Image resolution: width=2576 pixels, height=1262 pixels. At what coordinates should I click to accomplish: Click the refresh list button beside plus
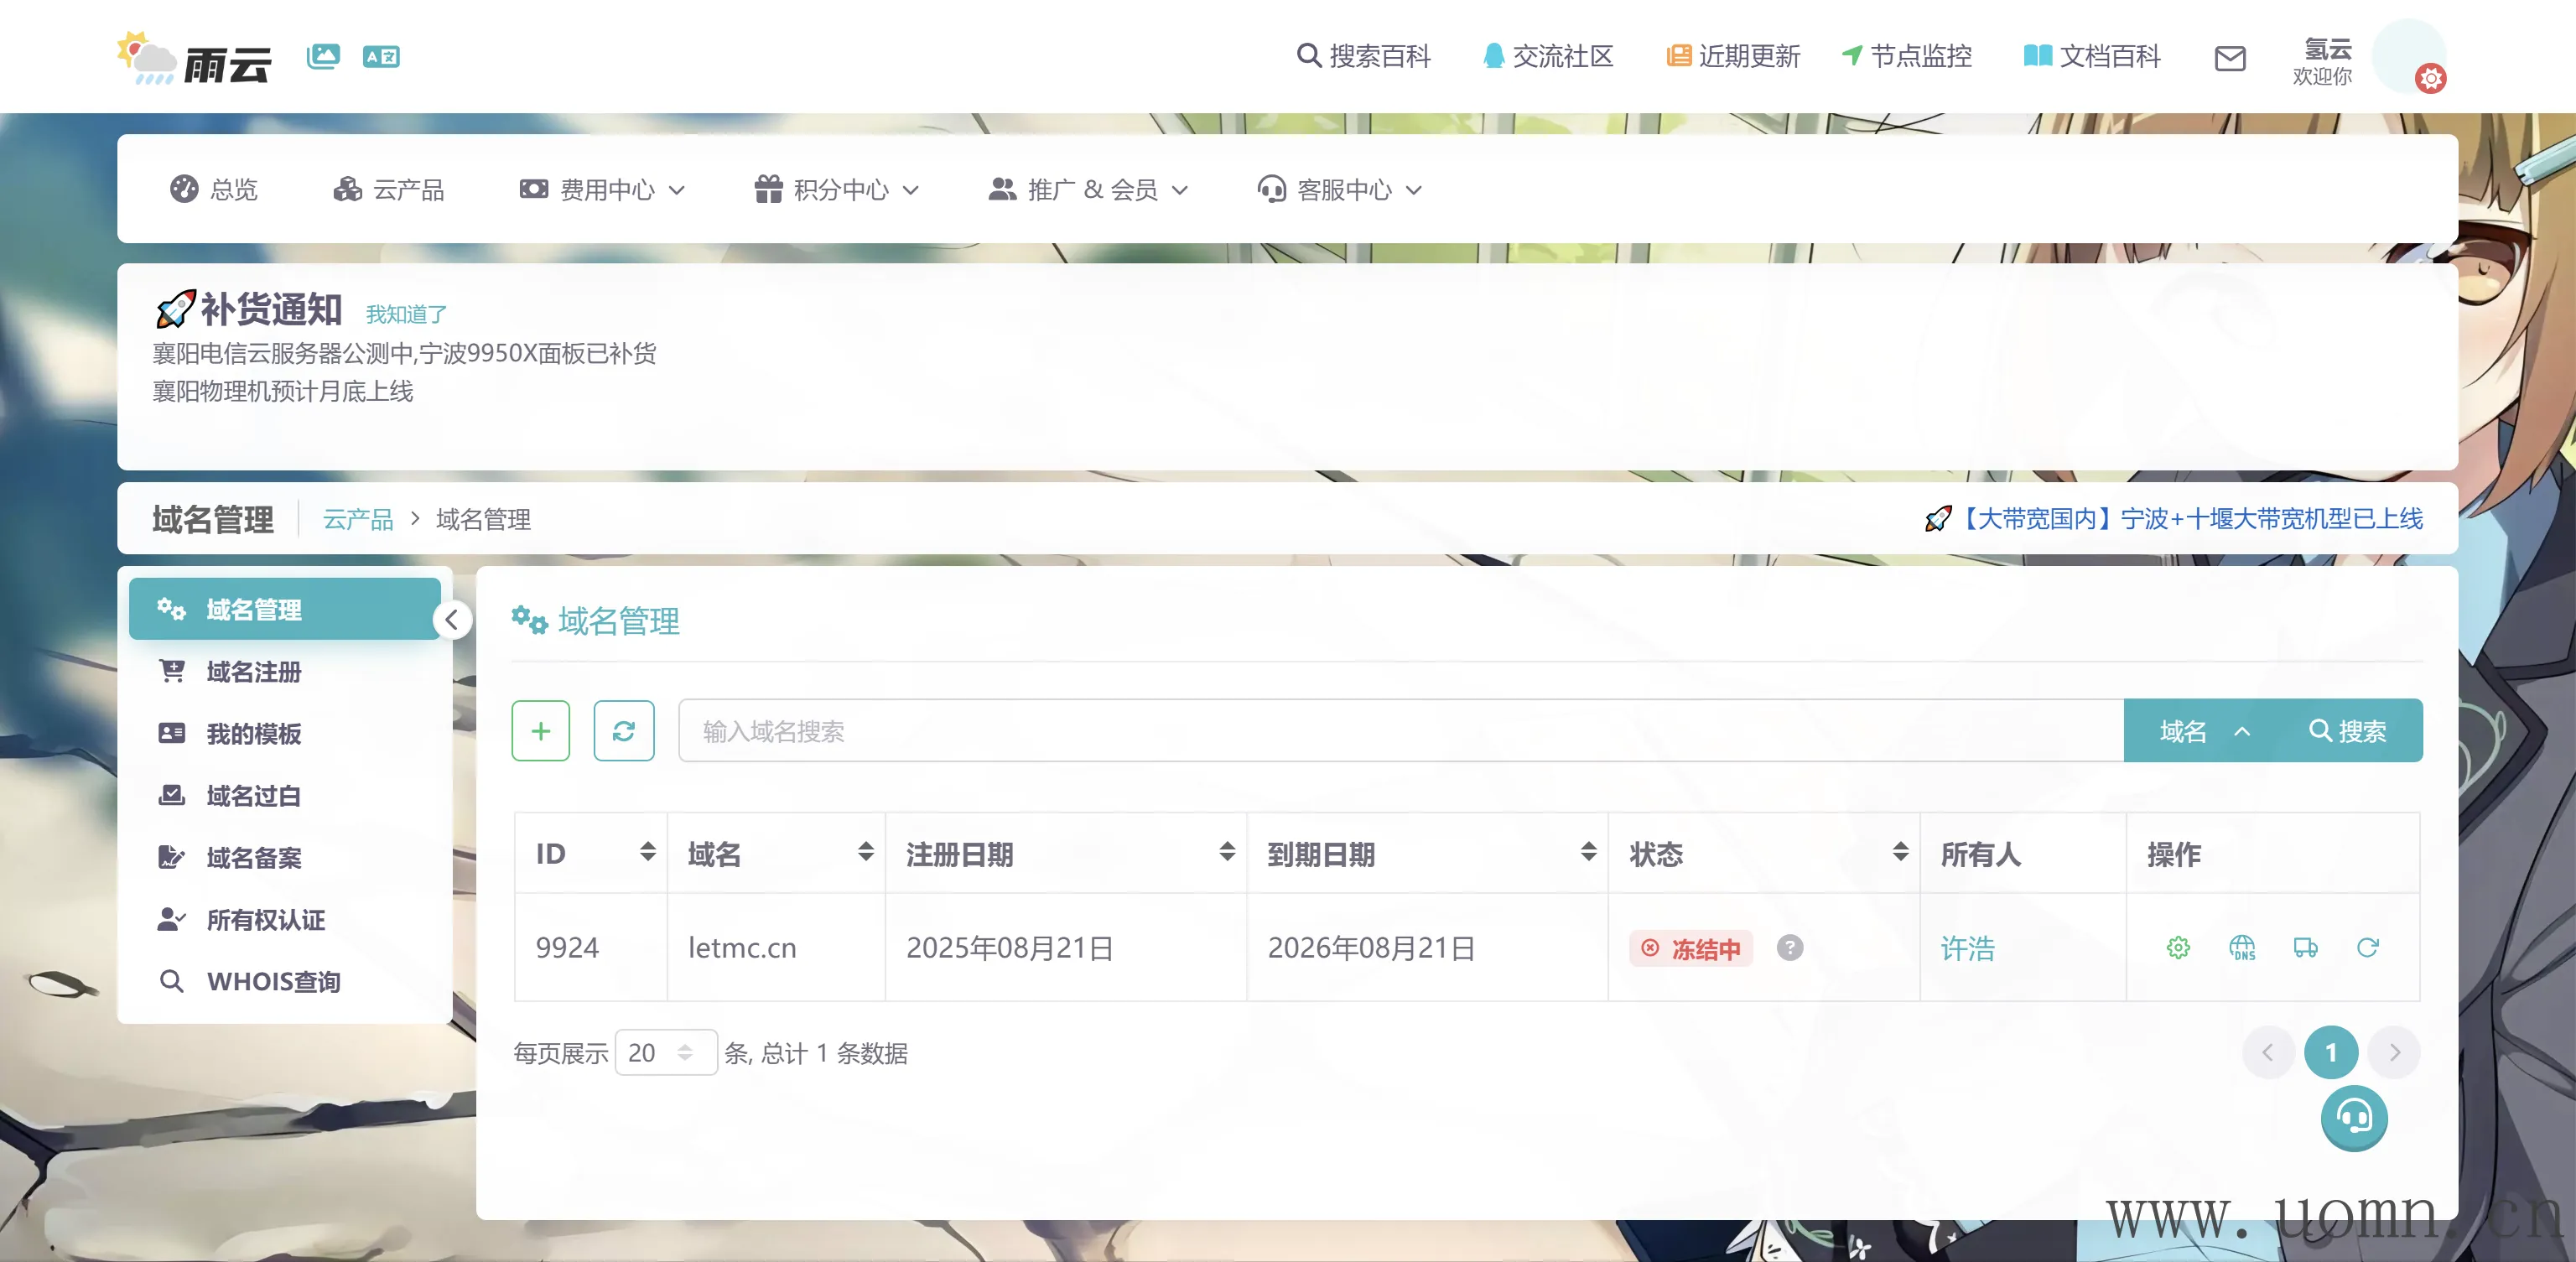coord(623,731)
